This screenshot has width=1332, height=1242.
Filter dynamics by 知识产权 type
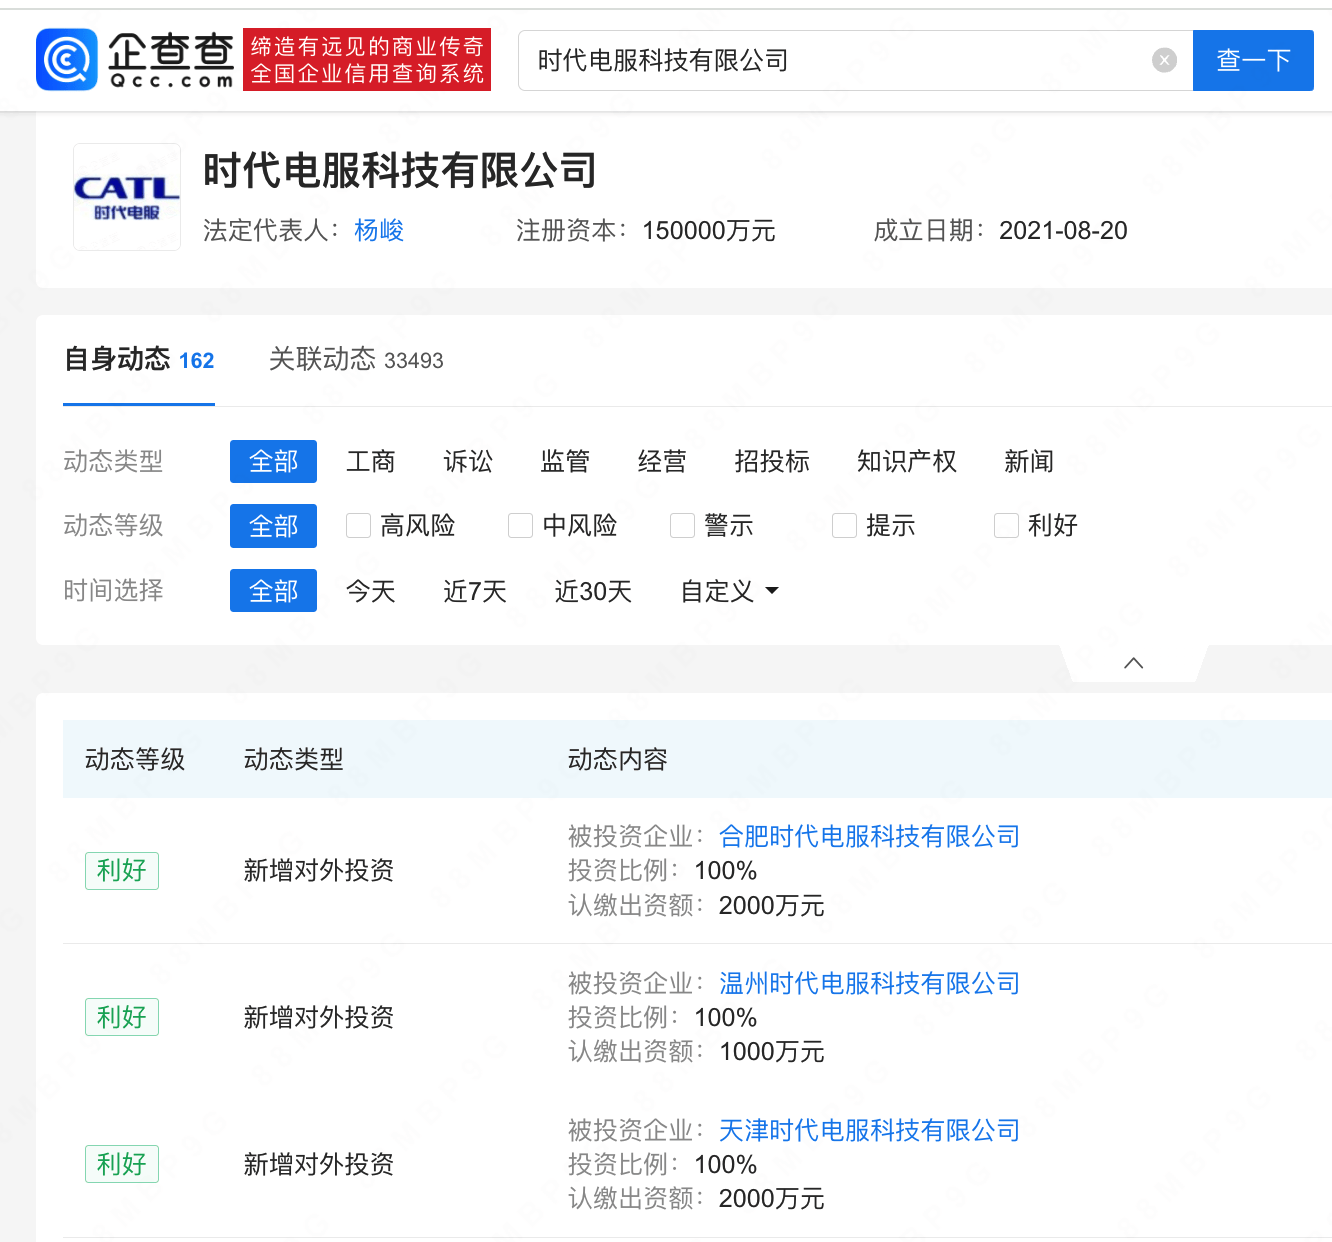pos(907,462)
